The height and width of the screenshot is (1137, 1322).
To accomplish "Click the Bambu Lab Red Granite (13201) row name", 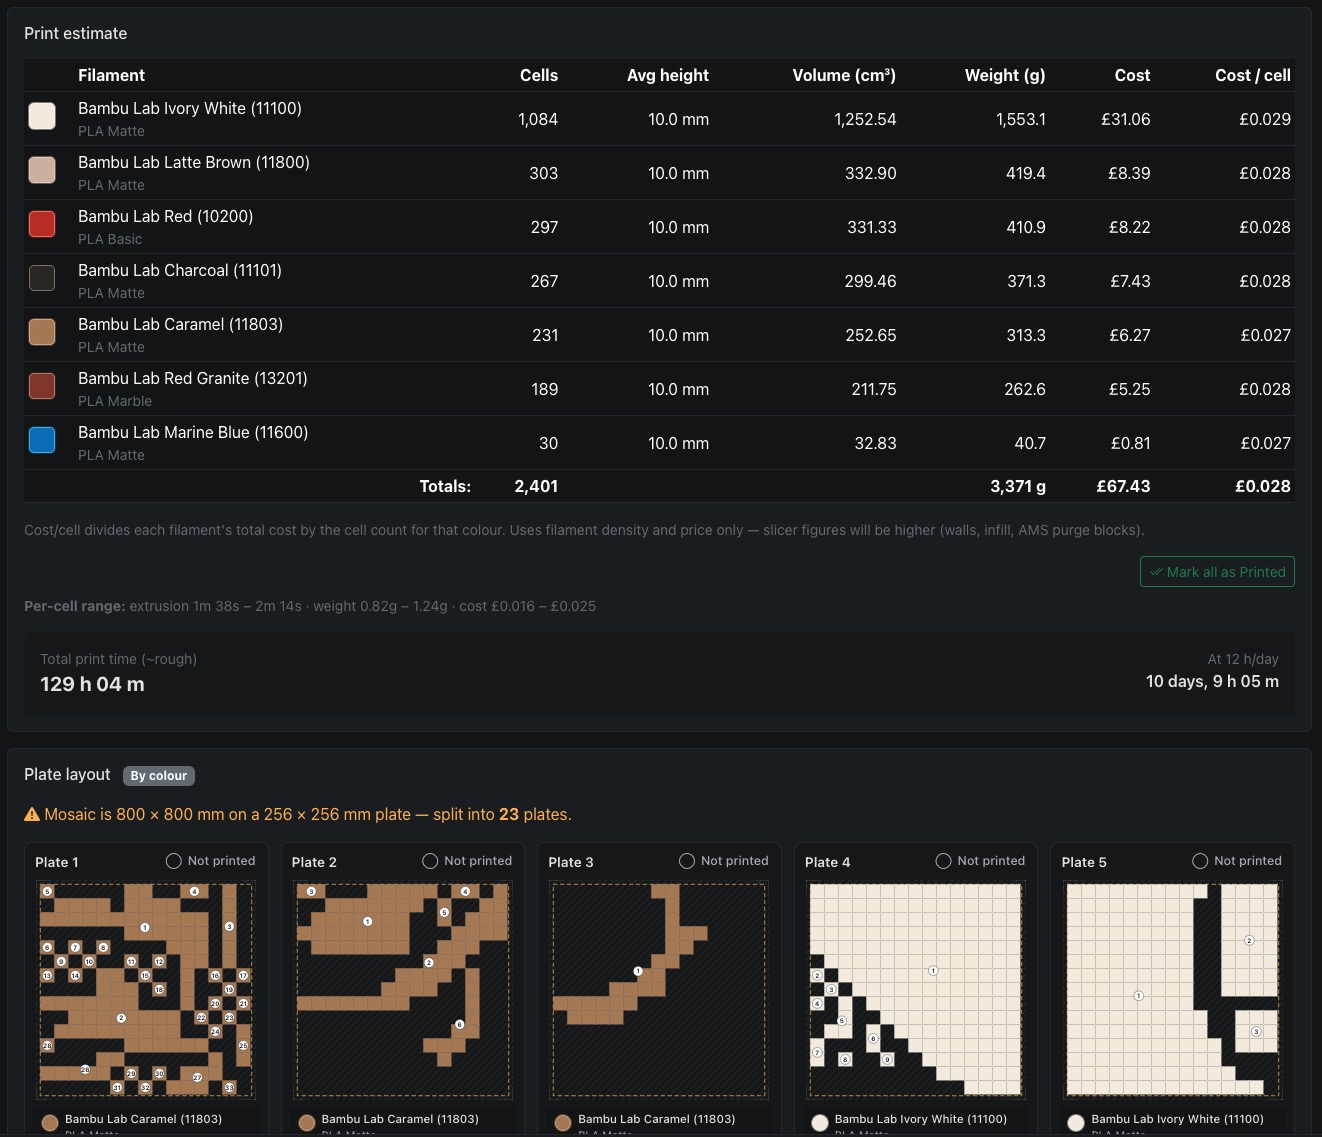I will (193, 378).
